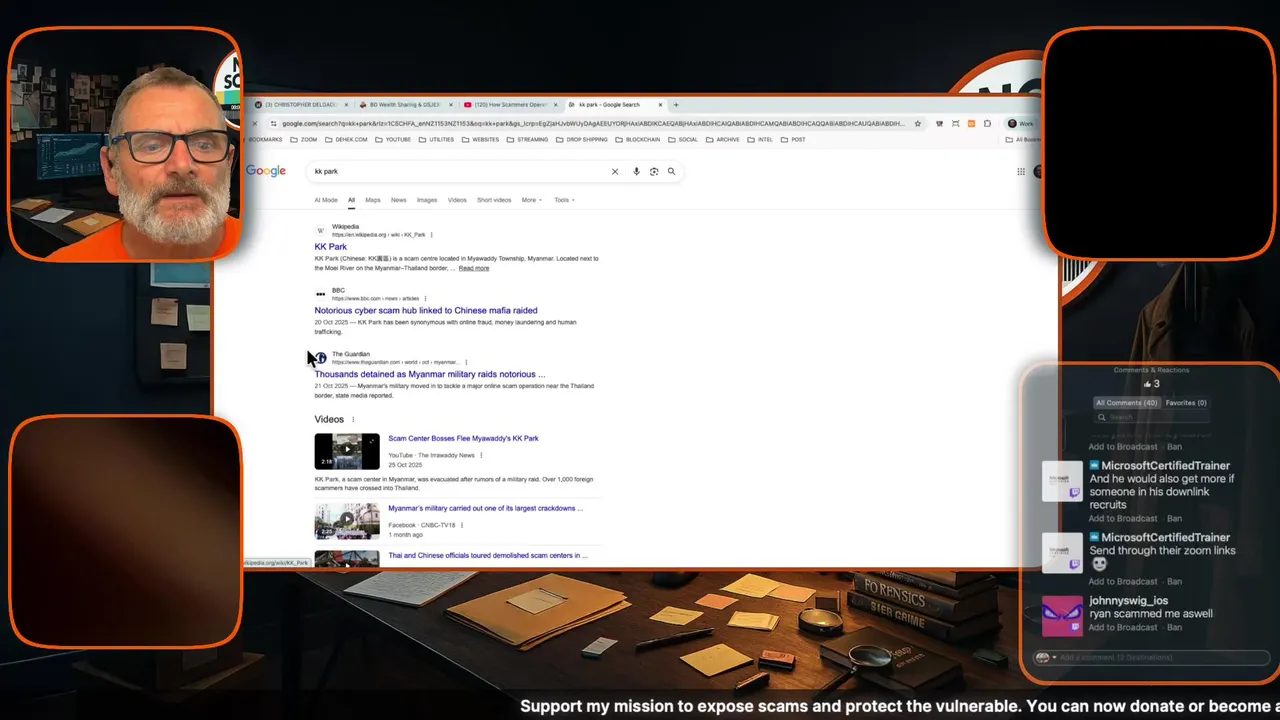Open BLOCKCHAIN bookmarks folder
The height and width of the screenshot is (720, 1280).
[638, 140]
